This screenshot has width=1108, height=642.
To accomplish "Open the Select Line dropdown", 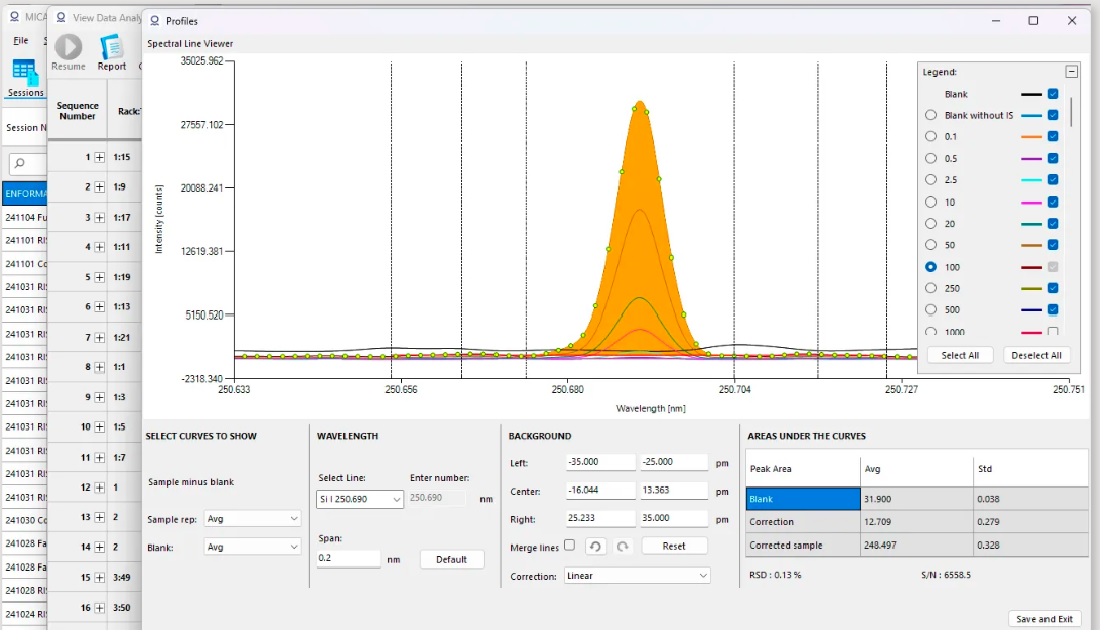I will point(360,499).
